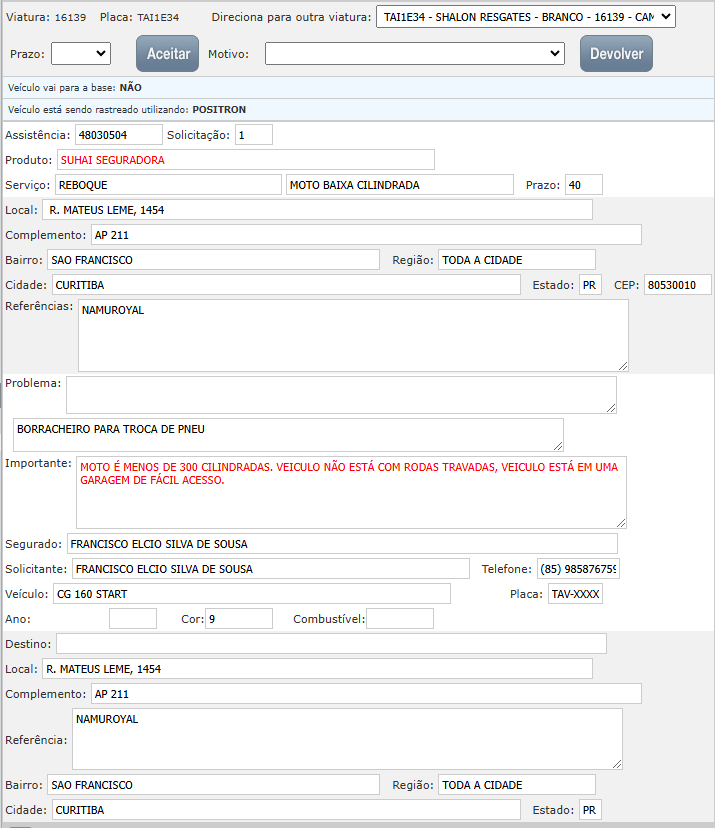Click the Aceitar button
Image resolution: width=720 pixels, height=828 pixels.
point(168,54)
